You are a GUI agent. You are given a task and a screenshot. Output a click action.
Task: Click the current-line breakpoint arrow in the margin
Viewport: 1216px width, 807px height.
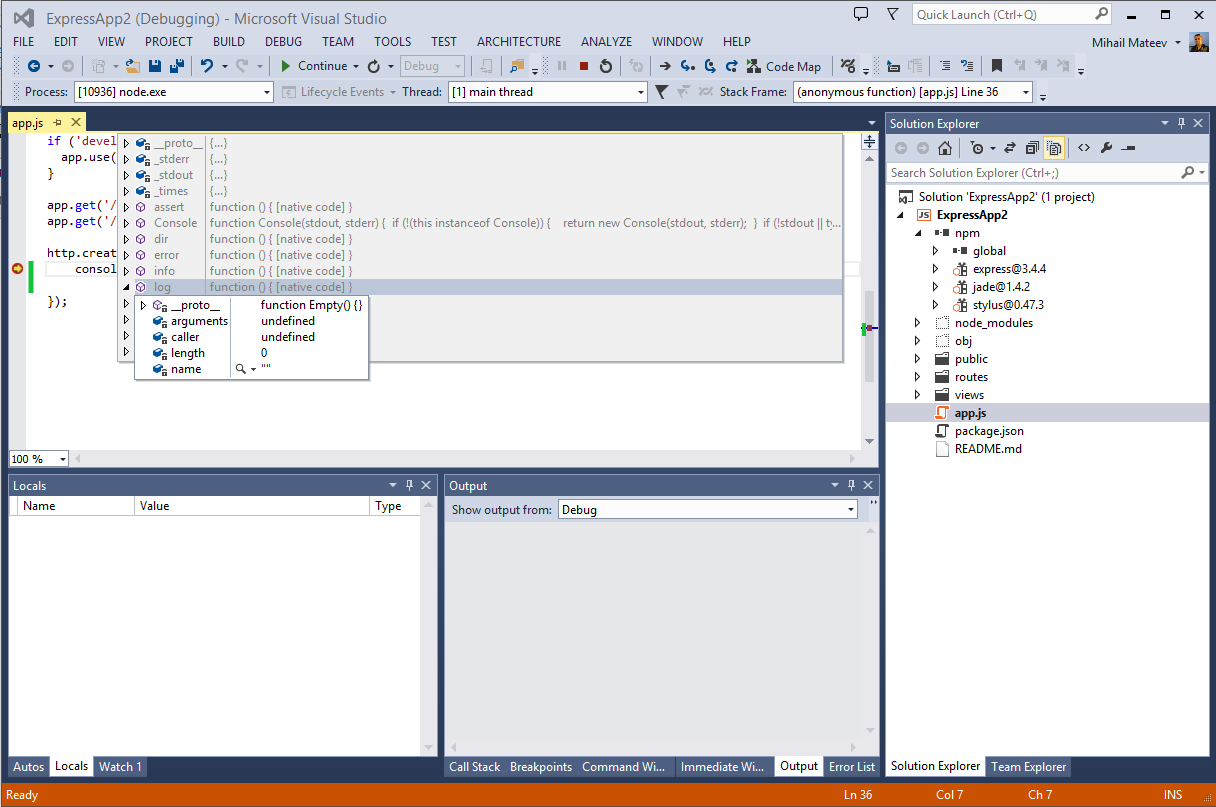click(x=17, y=268)
